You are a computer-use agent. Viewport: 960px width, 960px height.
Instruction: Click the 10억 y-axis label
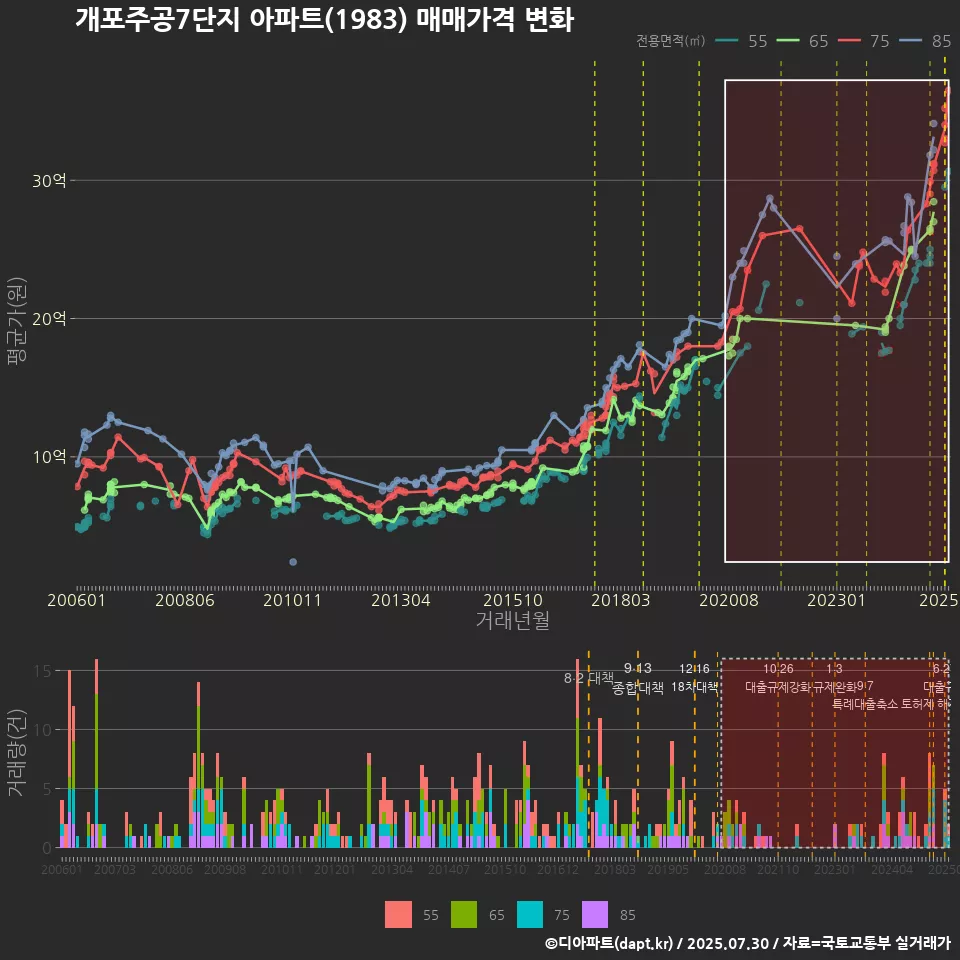(49, 457)
